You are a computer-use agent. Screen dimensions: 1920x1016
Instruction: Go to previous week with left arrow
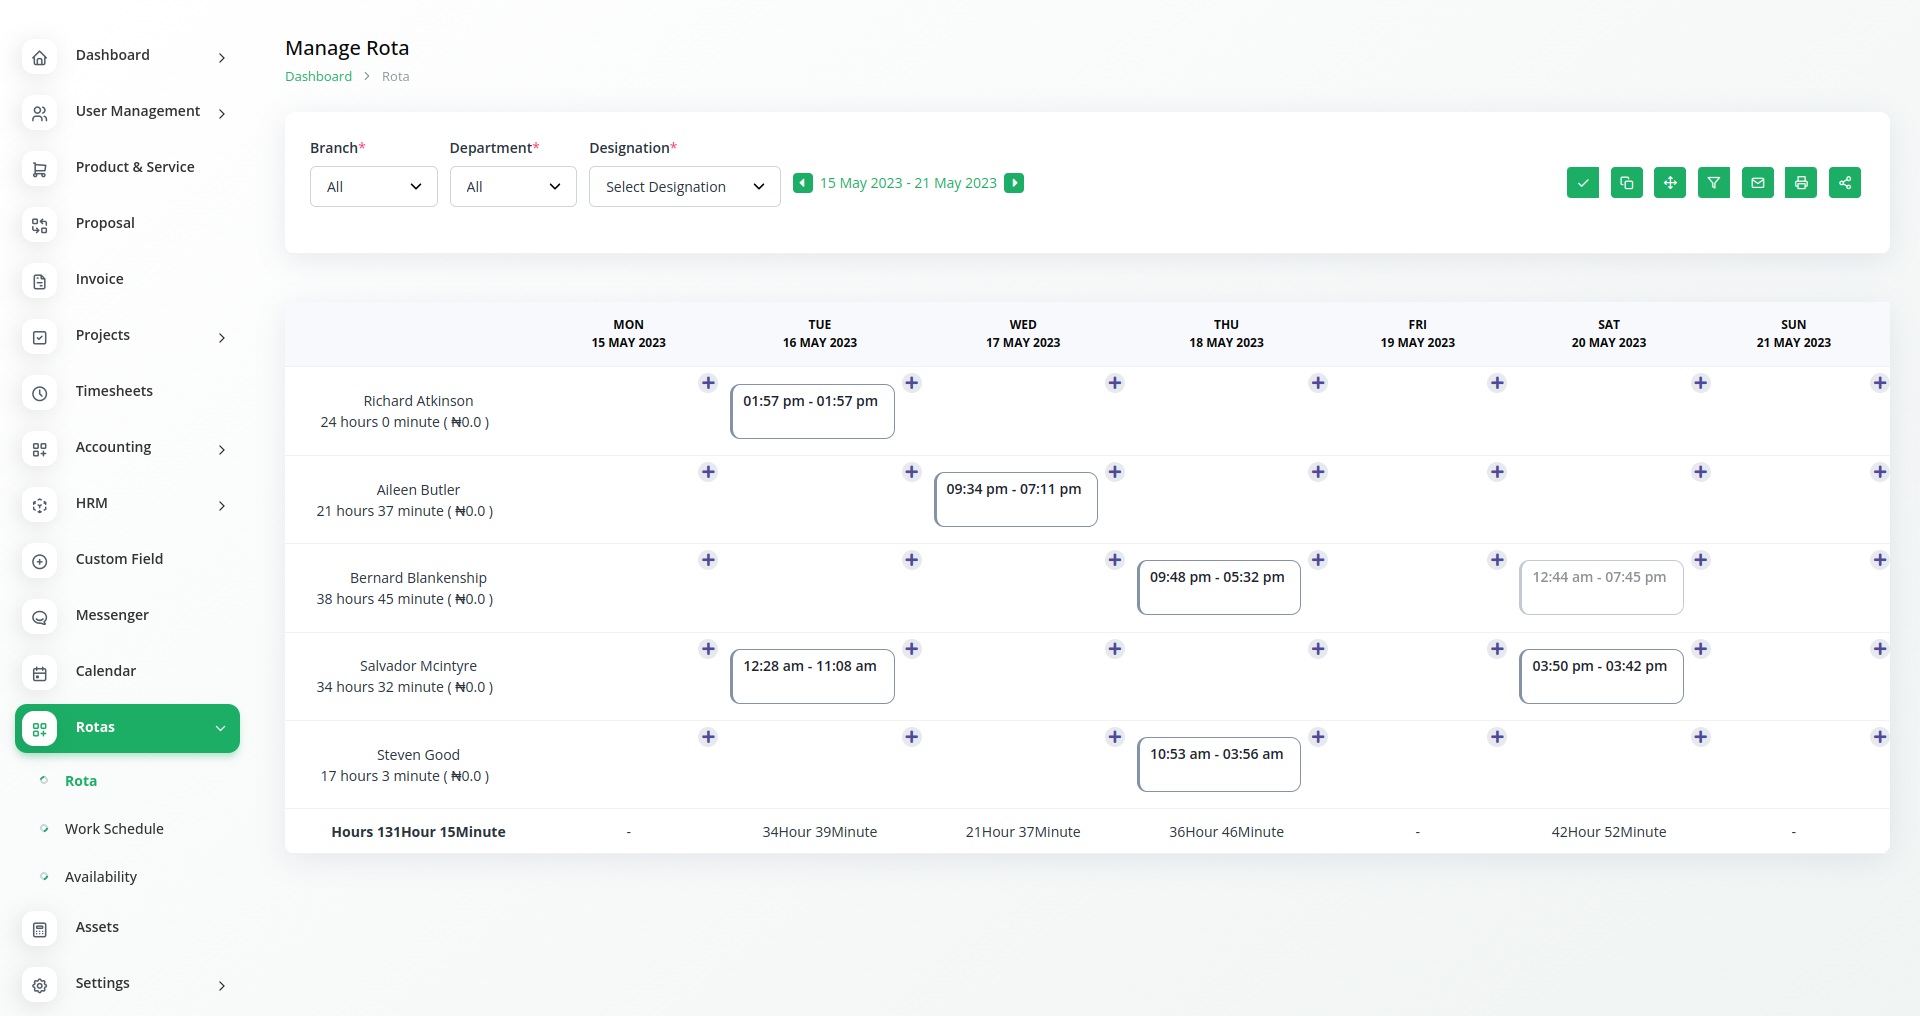pos(802,183)
